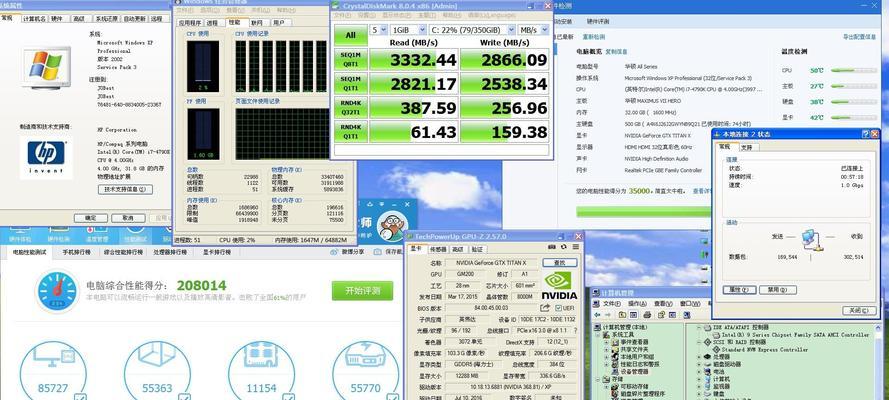The height and width of the screenshot is (400, 889).
Task: Click back arrow in Computer Management toolbar
Action: (x=598, y=314)
